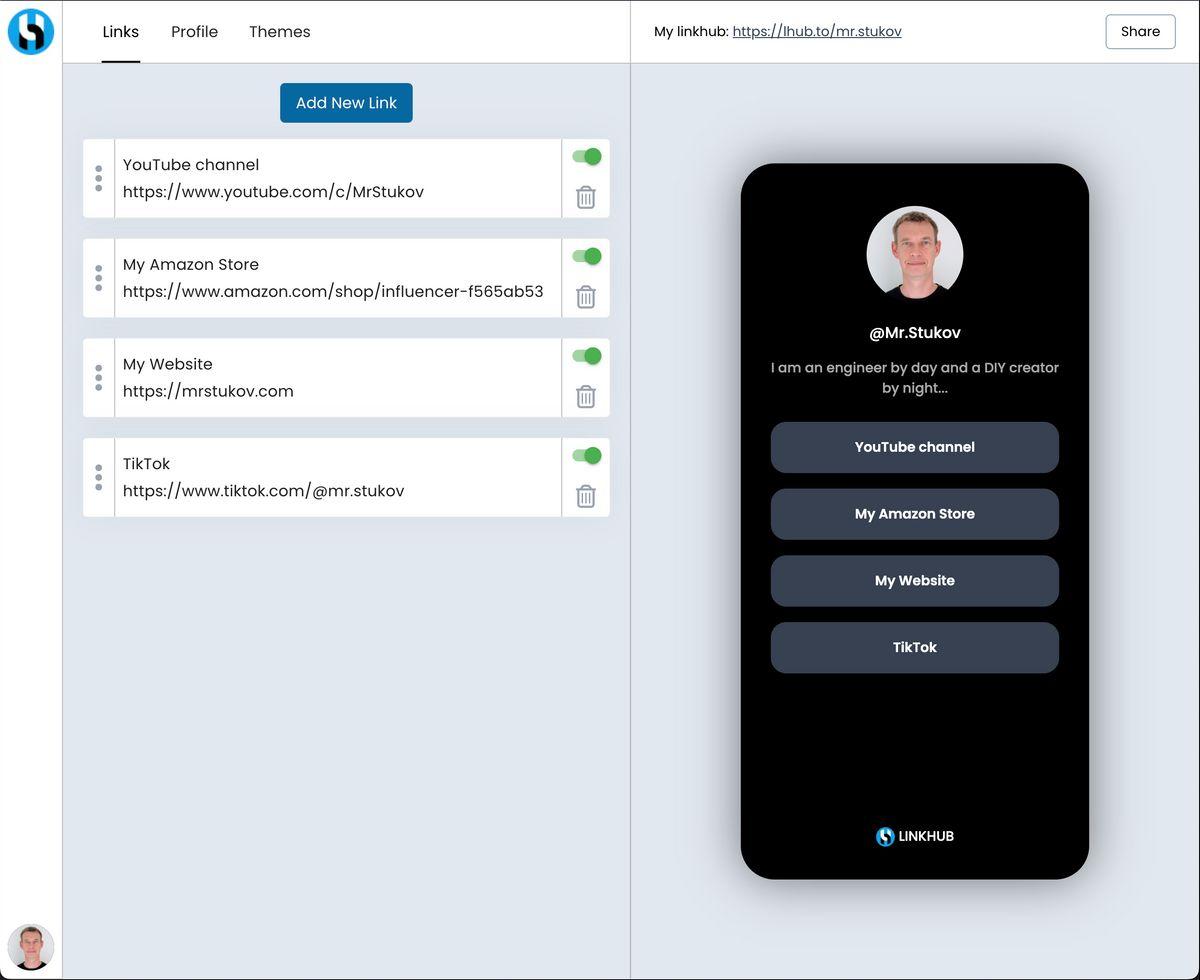Image resolution: width=1200 pixels, height=980 pixels.
Task: Grab the TikTok drag handle
Action: [x=98, y=477]
